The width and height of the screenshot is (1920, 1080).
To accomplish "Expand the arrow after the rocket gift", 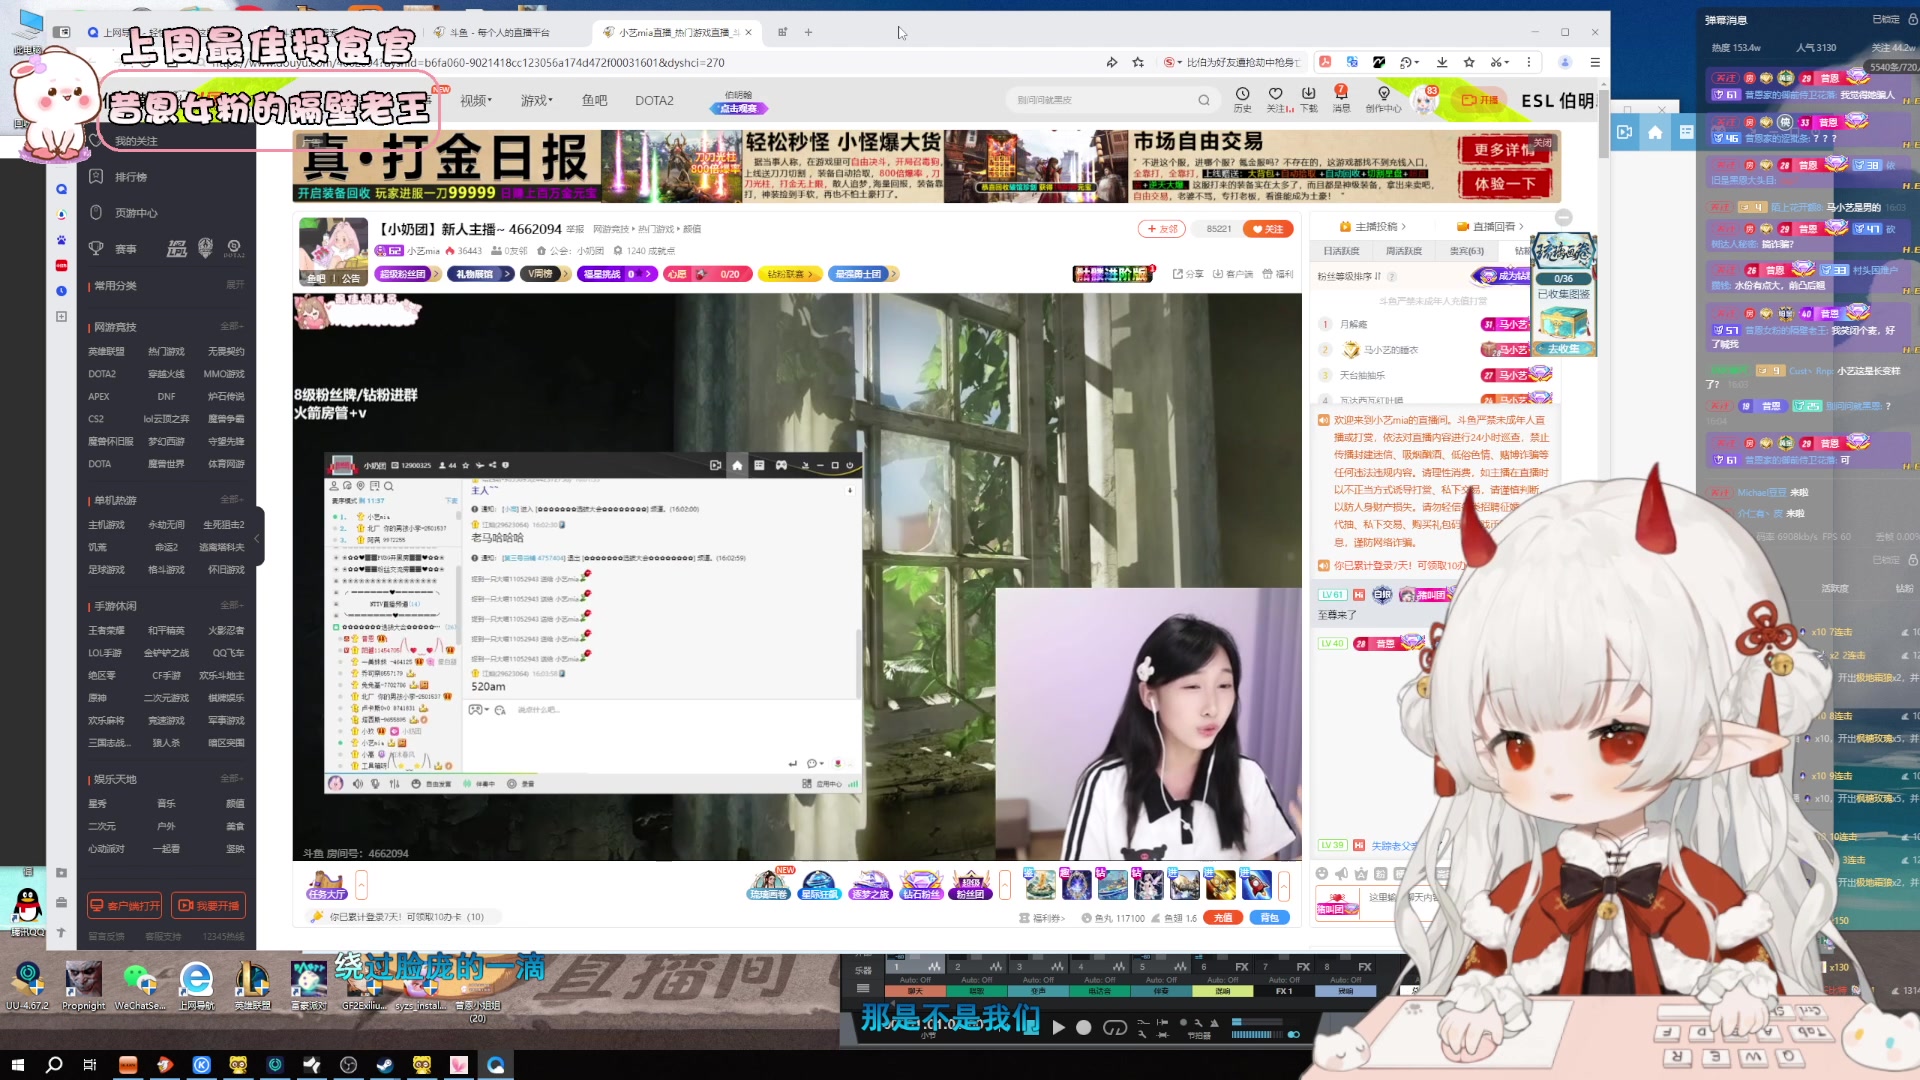I will (1284, 885).
